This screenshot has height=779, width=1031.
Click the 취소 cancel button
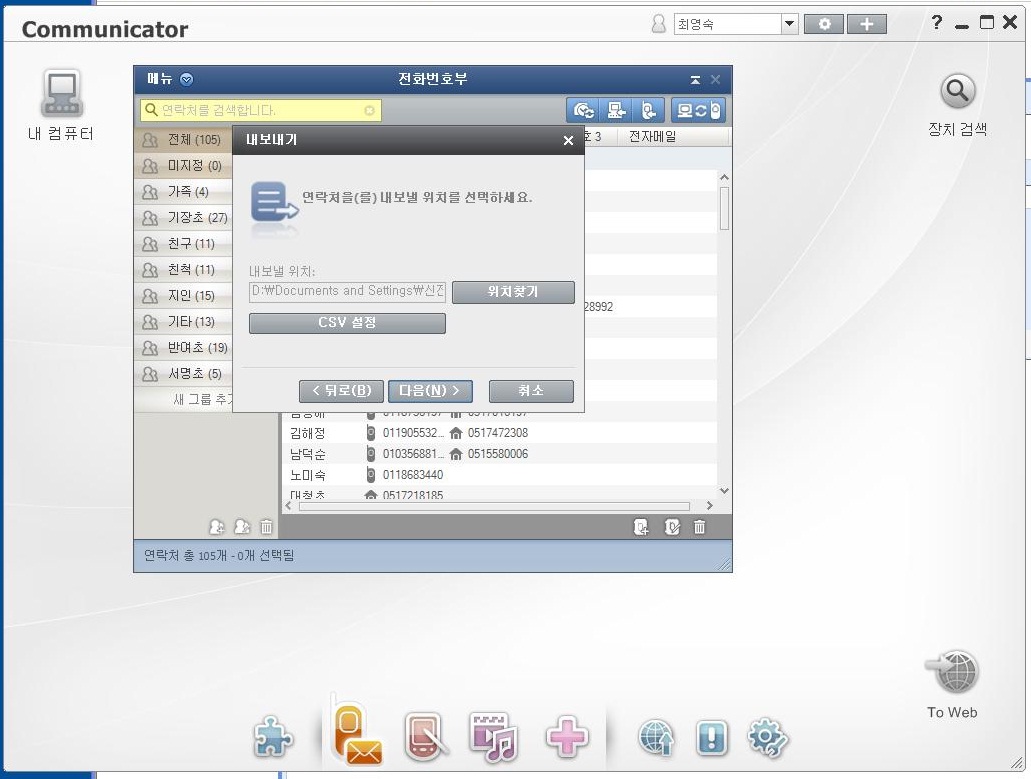[531, 391]
